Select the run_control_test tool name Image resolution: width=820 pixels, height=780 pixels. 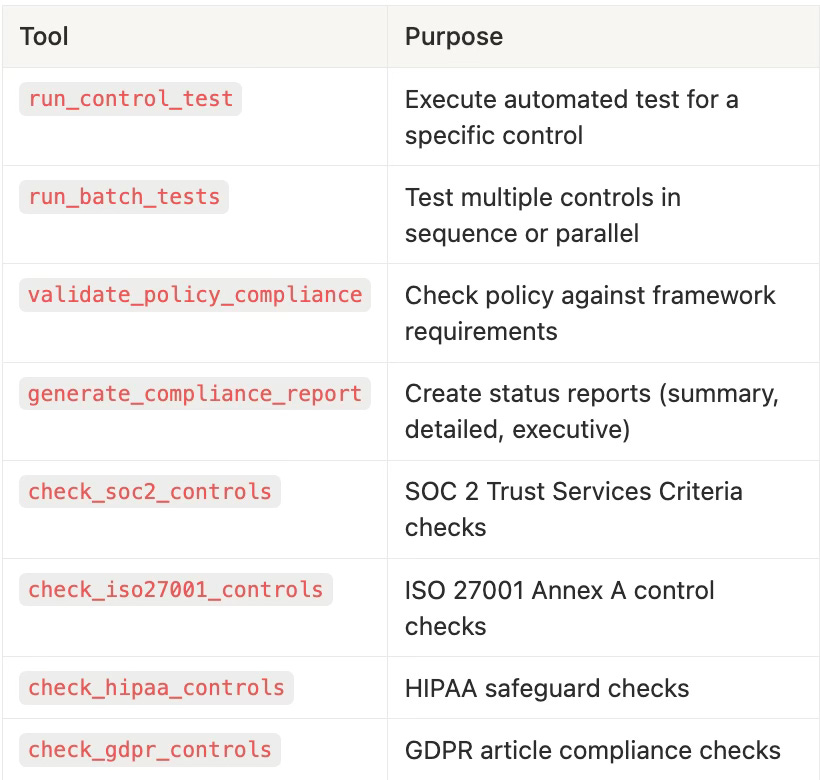point(130,99)
